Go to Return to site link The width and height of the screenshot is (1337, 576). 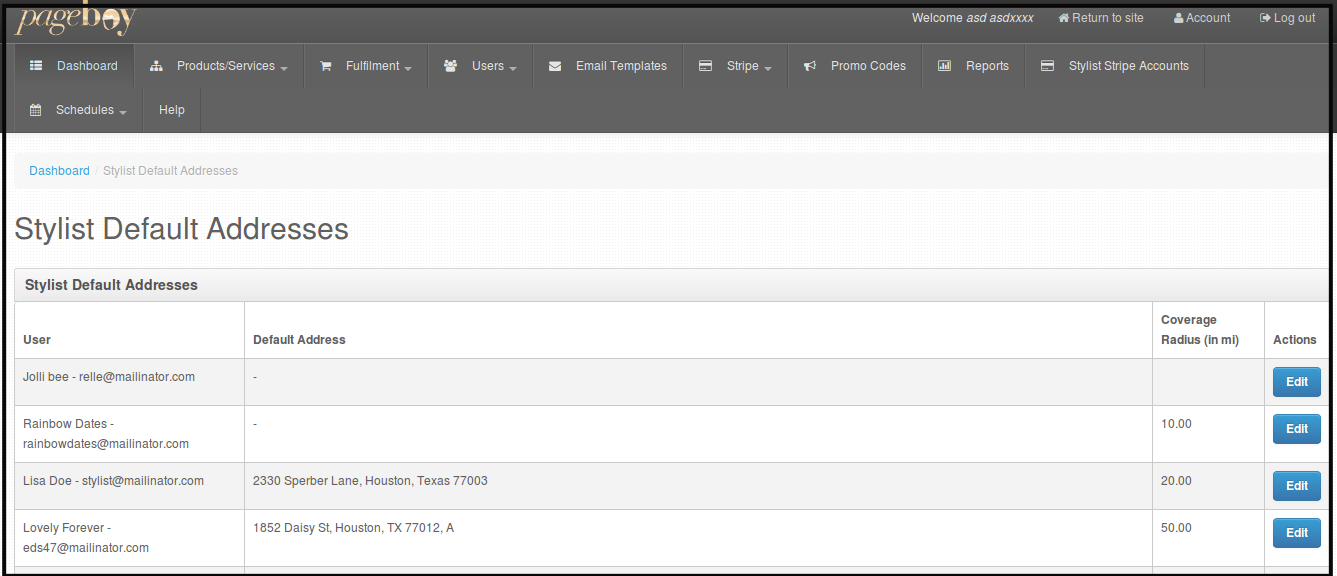(x=1101, y=18)
